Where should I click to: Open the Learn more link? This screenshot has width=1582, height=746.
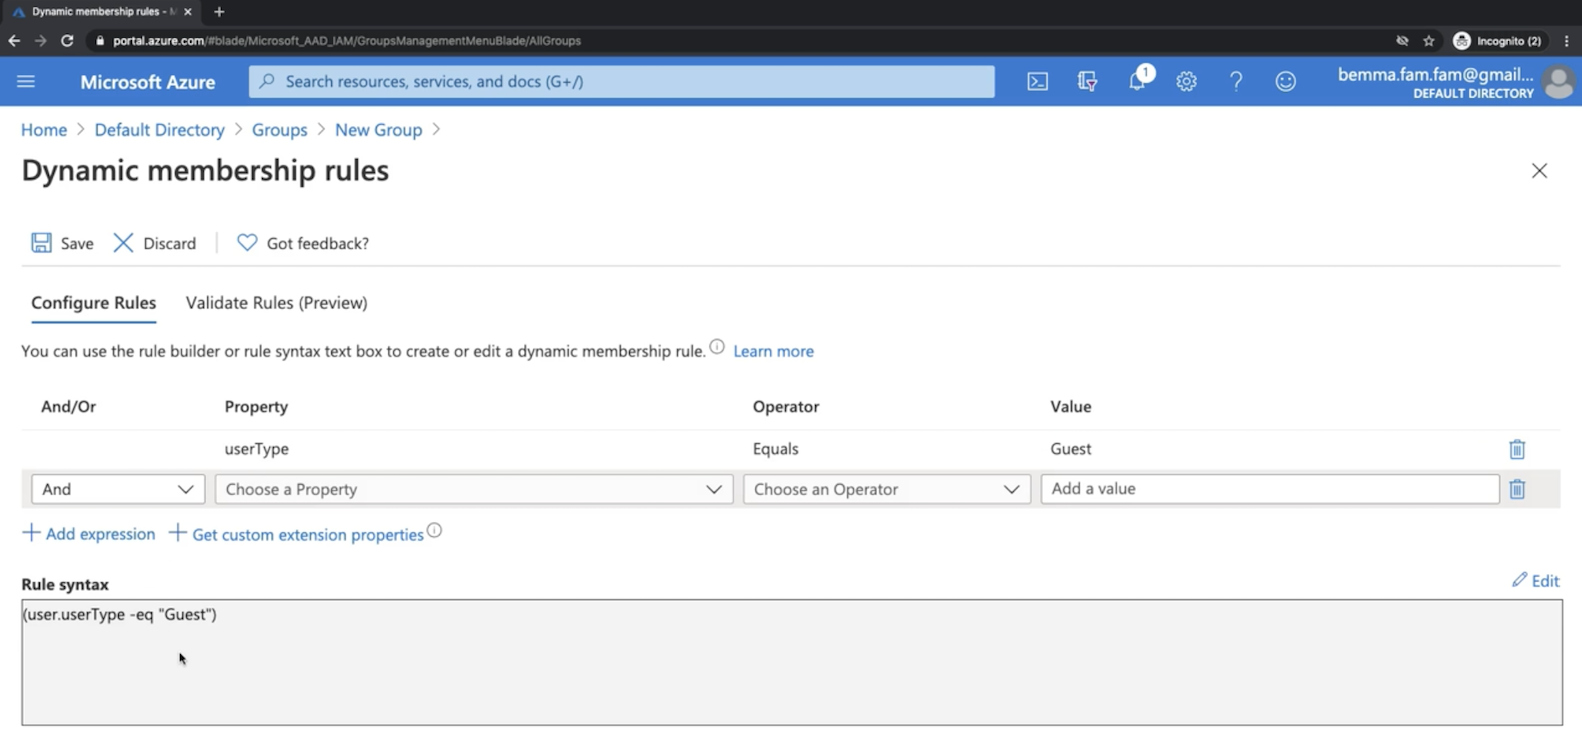[x=774, y=351]
